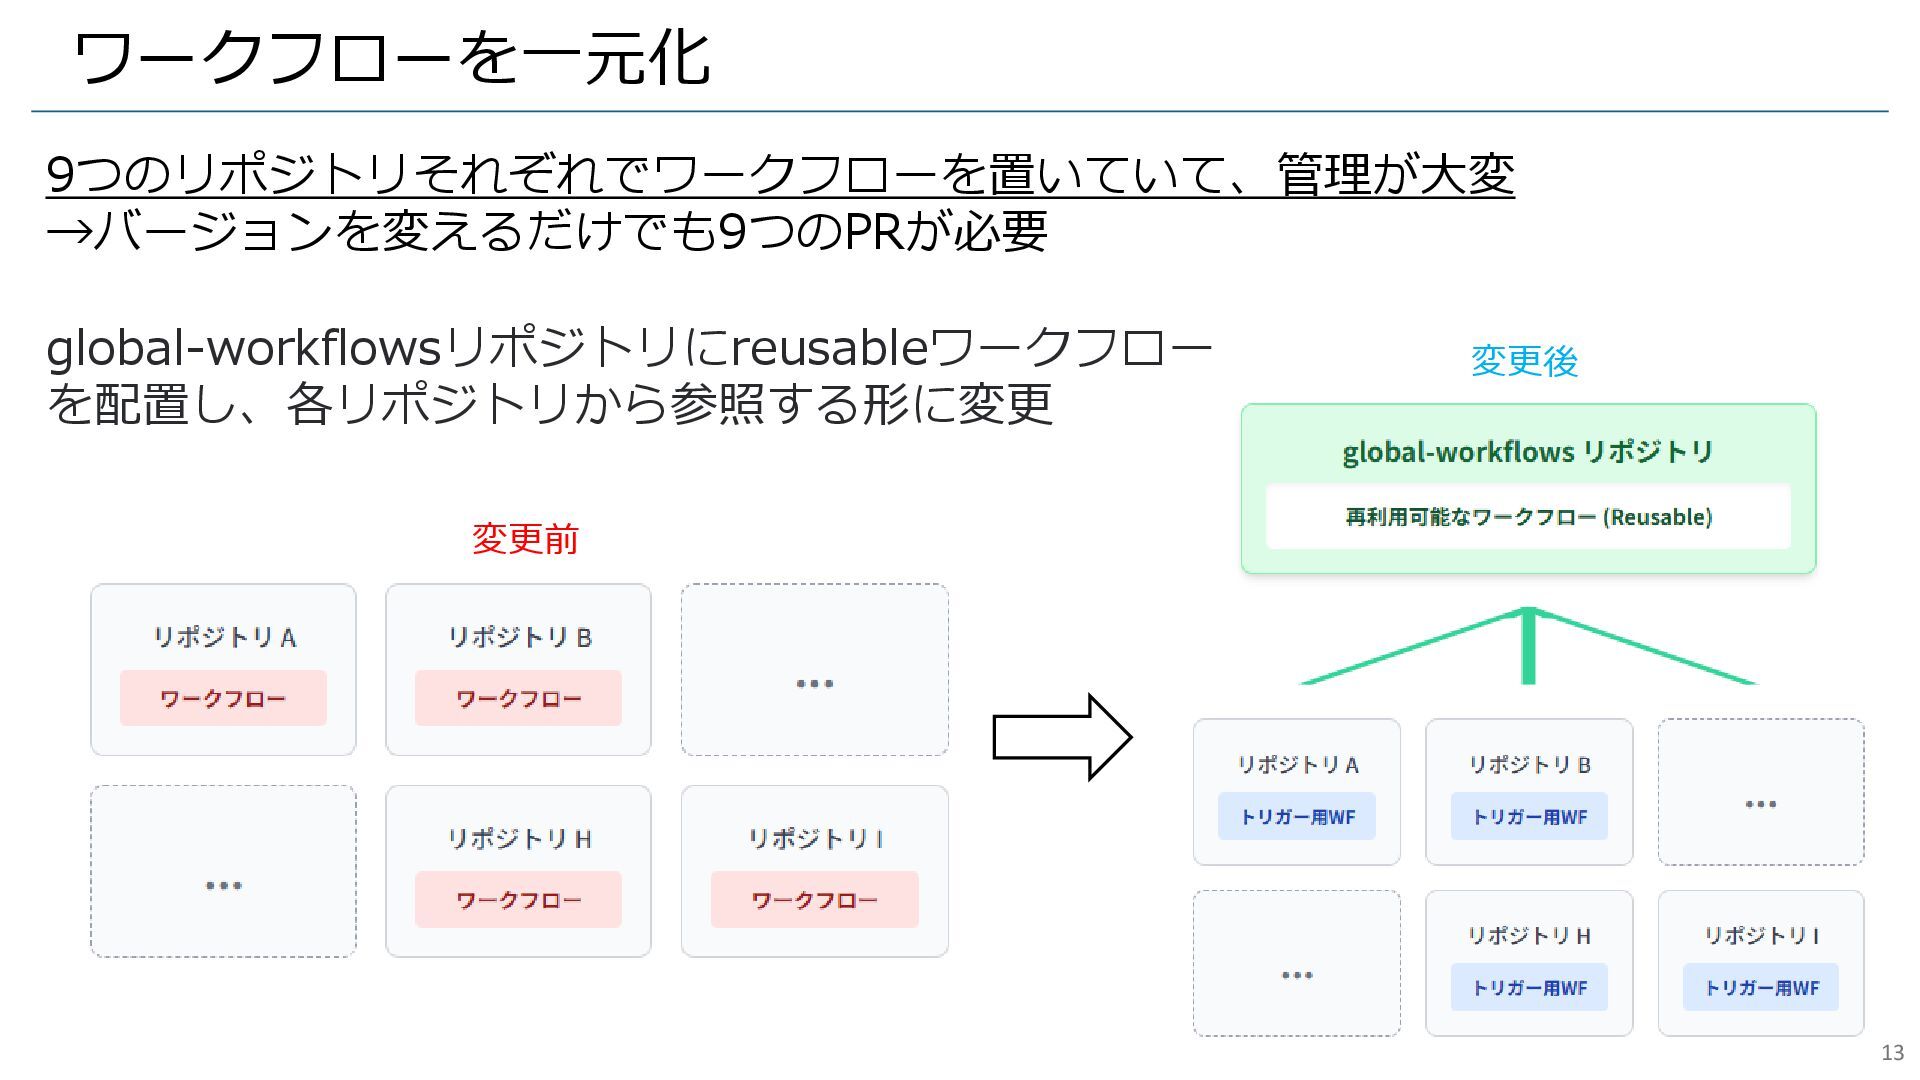Image resolution: width=1920 pixels, height=1080 pixels.
Task: Click the slide page number 13
Action: (1892, 1052)
